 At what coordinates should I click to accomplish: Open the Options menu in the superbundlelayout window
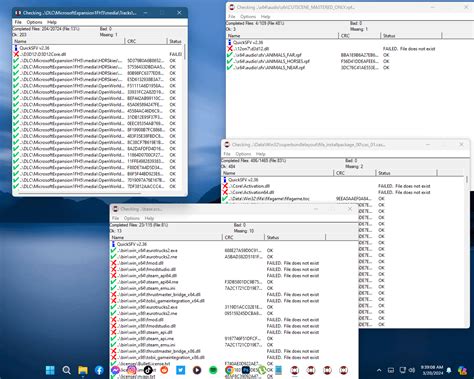243,154
